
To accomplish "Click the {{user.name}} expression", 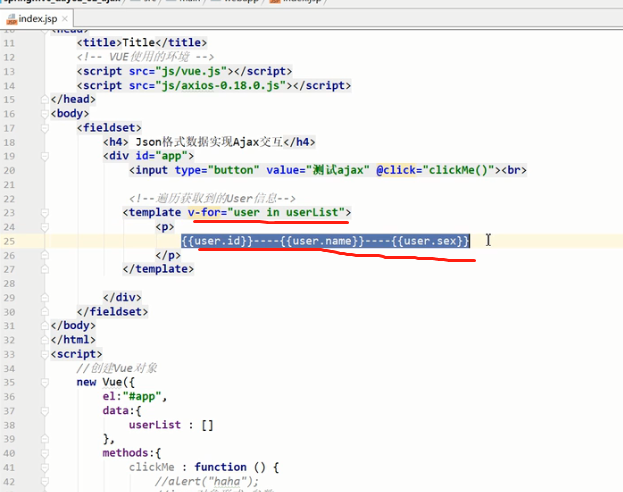I will 322,241.
